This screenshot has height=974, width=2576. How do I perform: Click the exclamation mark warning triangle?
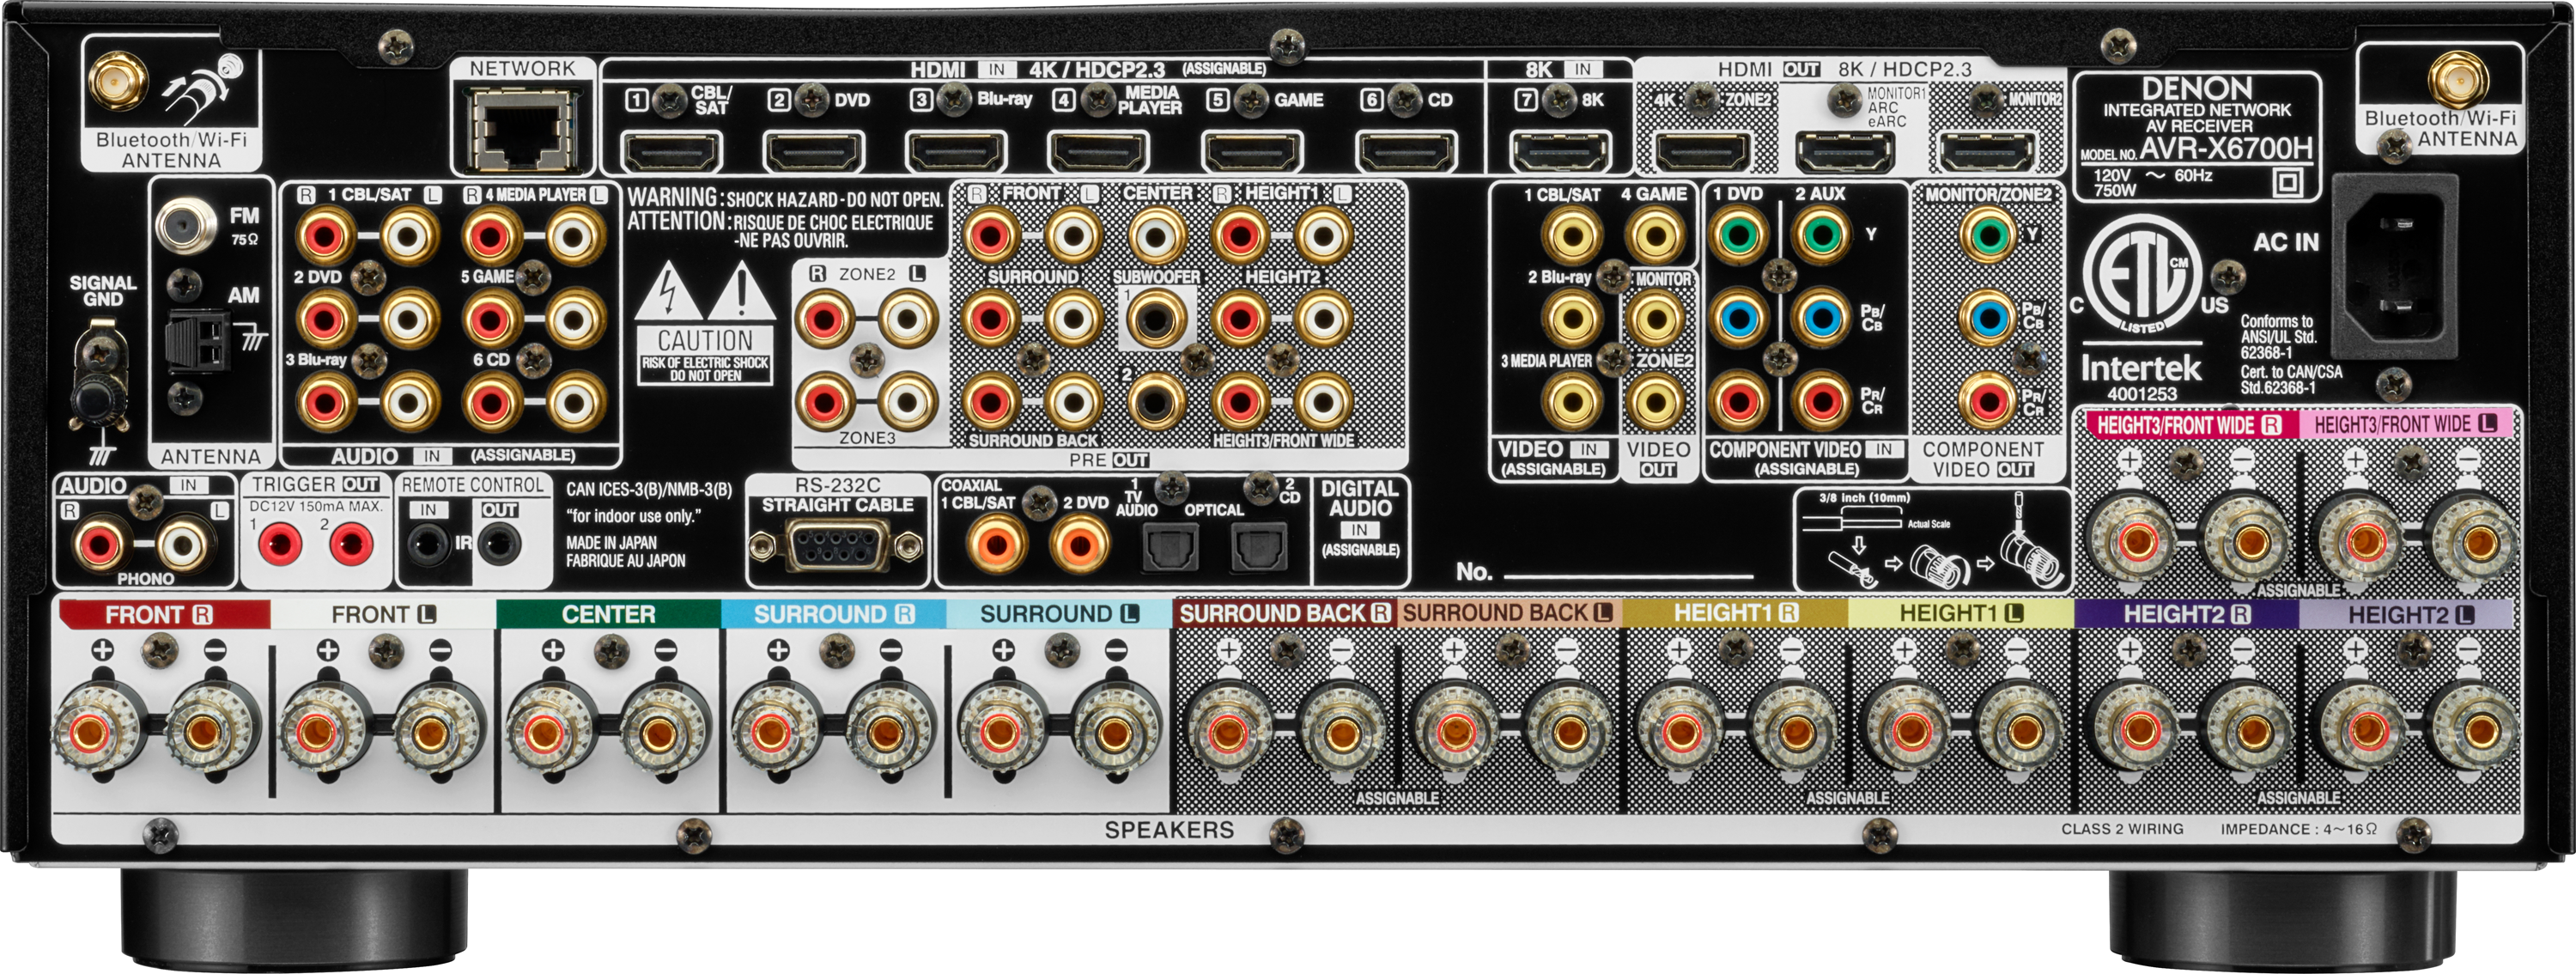pyautogui.click(x=741, y=291)
